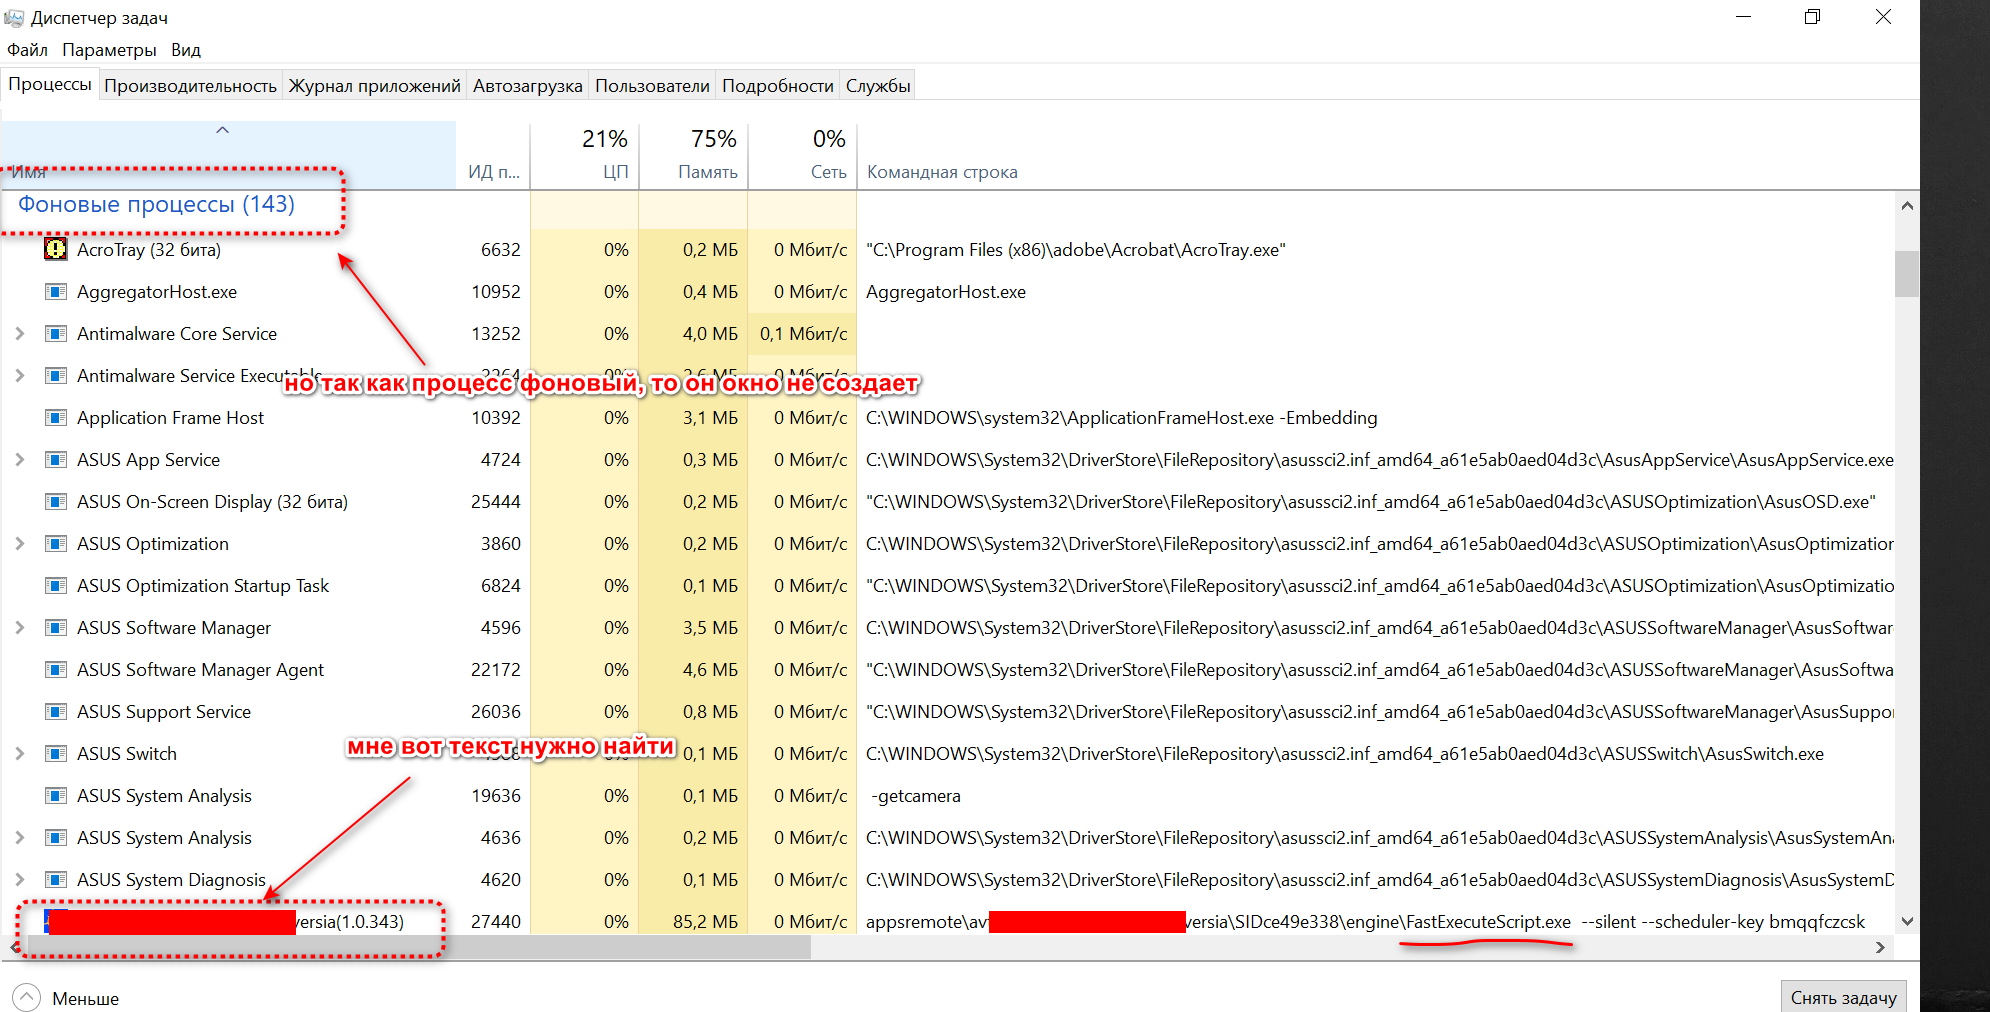The height and width of the screenshot is (1012, 1990).
Task: Switch to the Производительность tab
Action: pyautogui.click(x=190, y=86)
